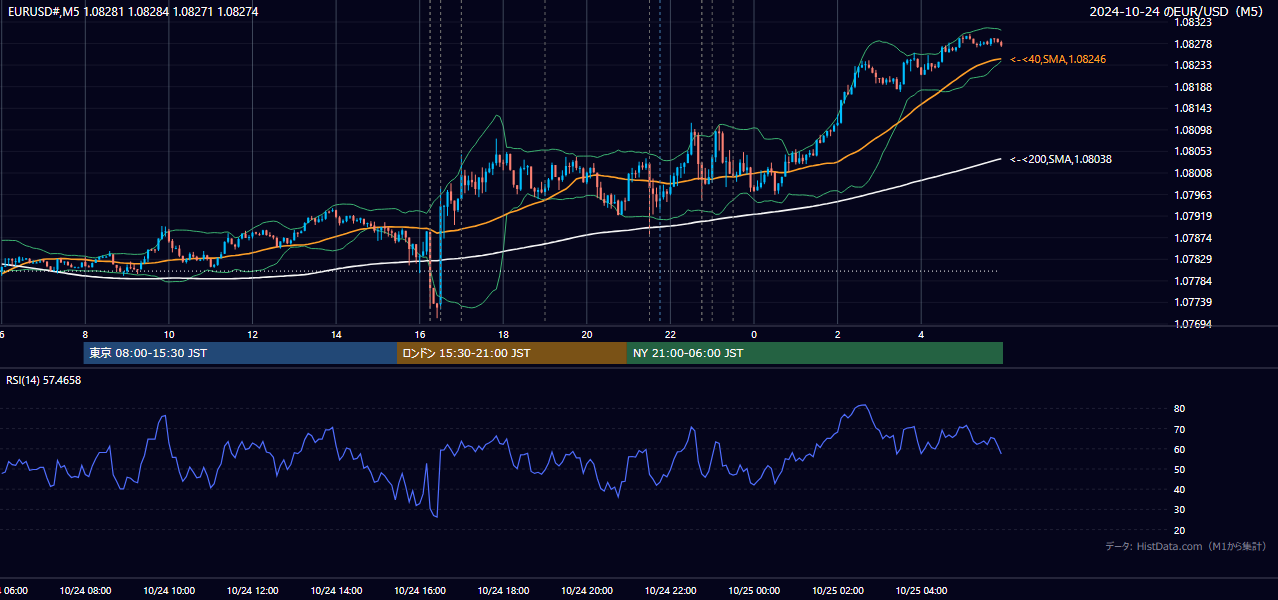
Task: Click the HistData.com data source credit
Action: tap(1186, 547)
